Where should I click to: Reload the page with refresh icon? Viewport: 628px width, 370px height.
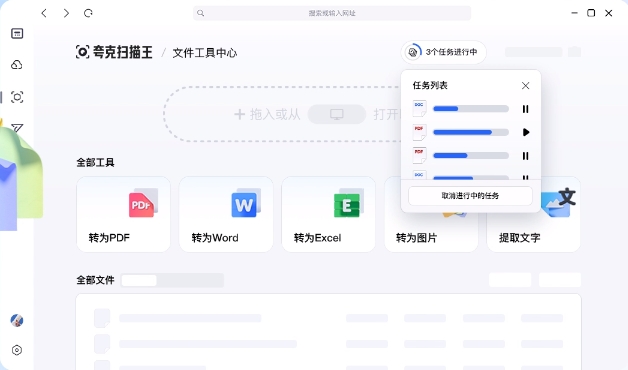click(88, 13)
